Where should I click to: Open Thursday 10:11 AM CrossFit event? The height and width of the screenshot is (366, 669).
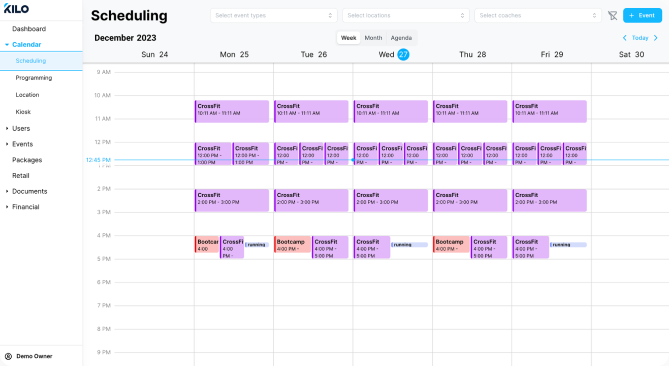click(470, 111)
